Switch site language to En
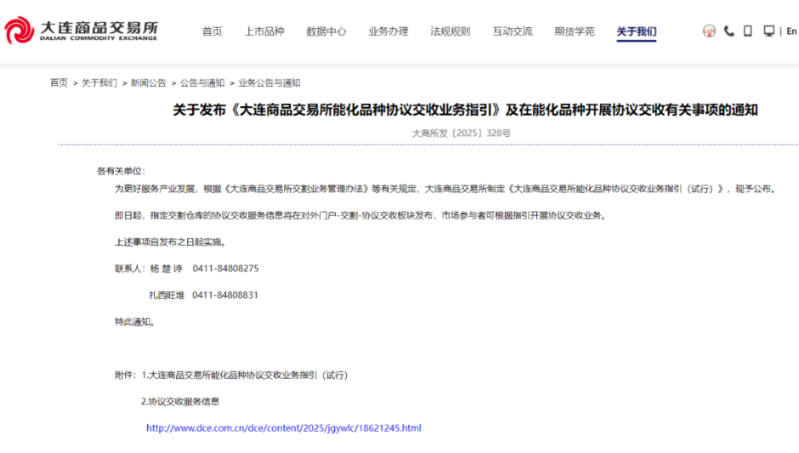 click(x=790, y=31)
